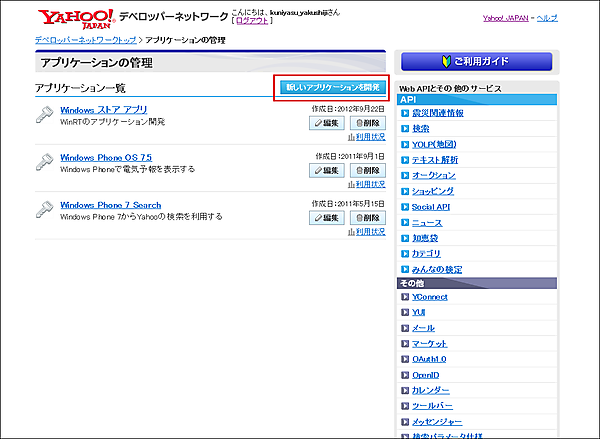Click 新しいアプリケーションを開発 button
The height and width of the screenshot is (439, 600).
333,87
